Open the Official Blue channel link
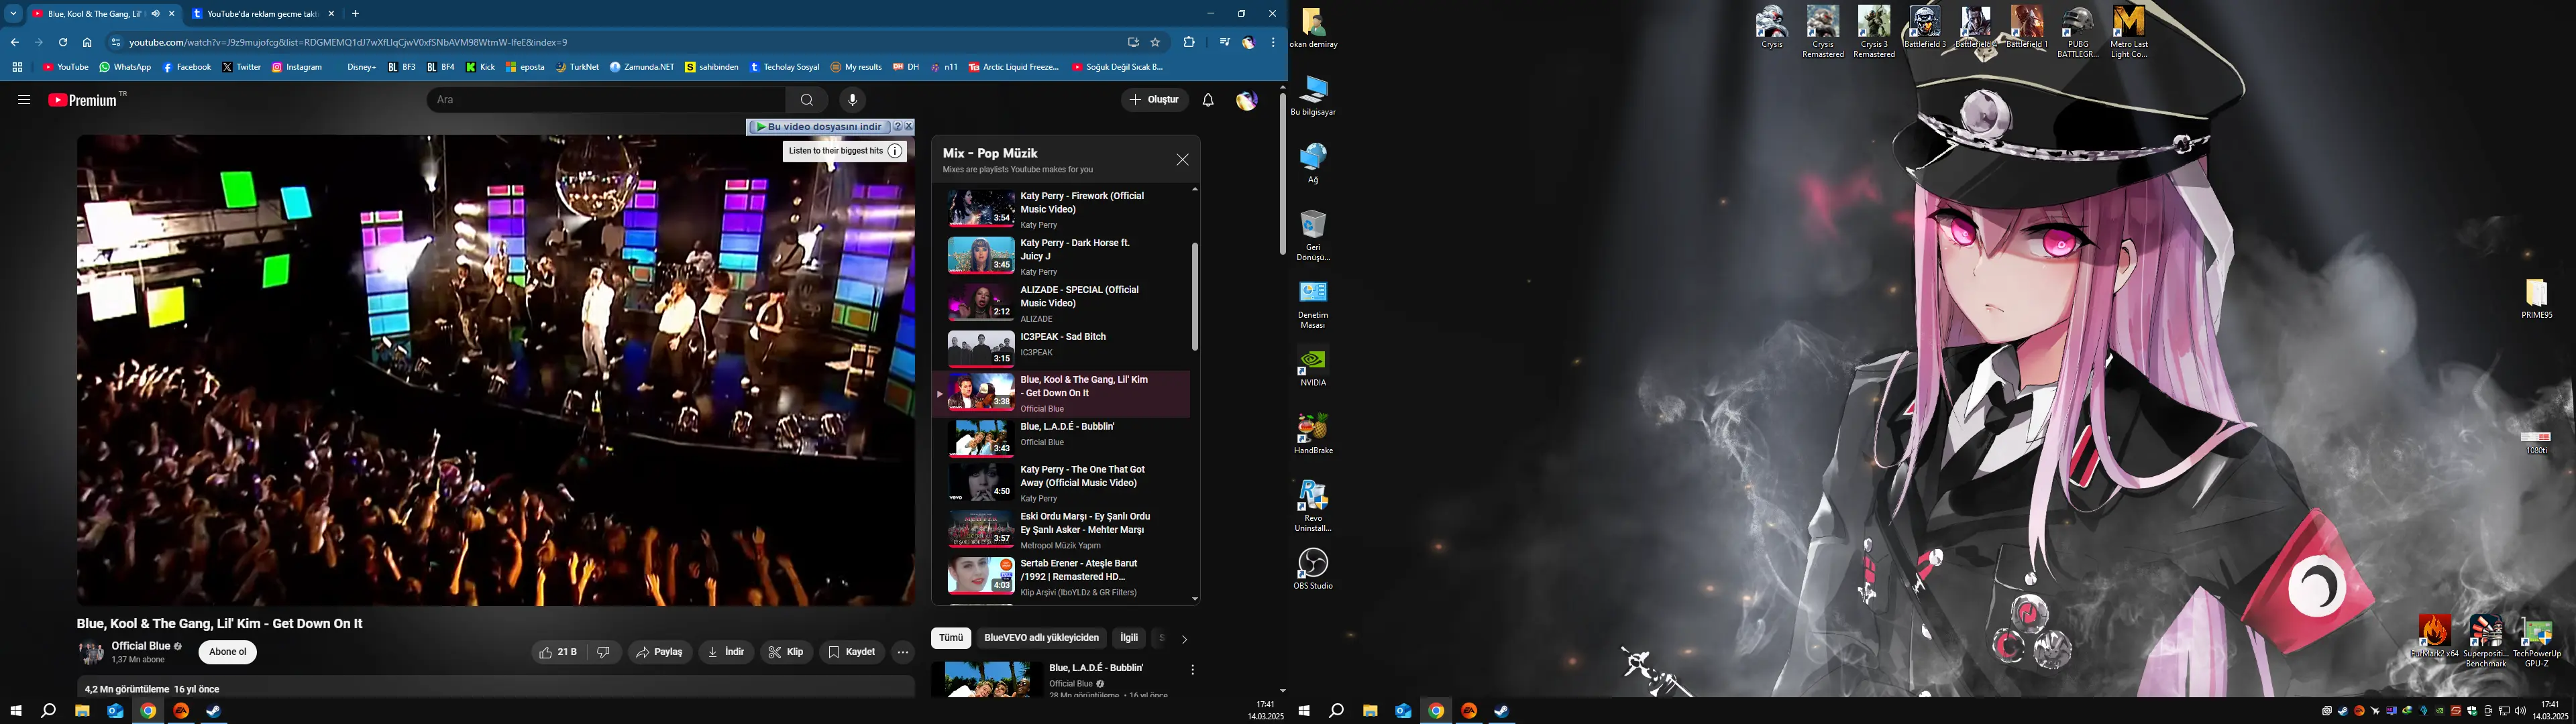Screen dimensions: 2576x724 pos(141,646)
